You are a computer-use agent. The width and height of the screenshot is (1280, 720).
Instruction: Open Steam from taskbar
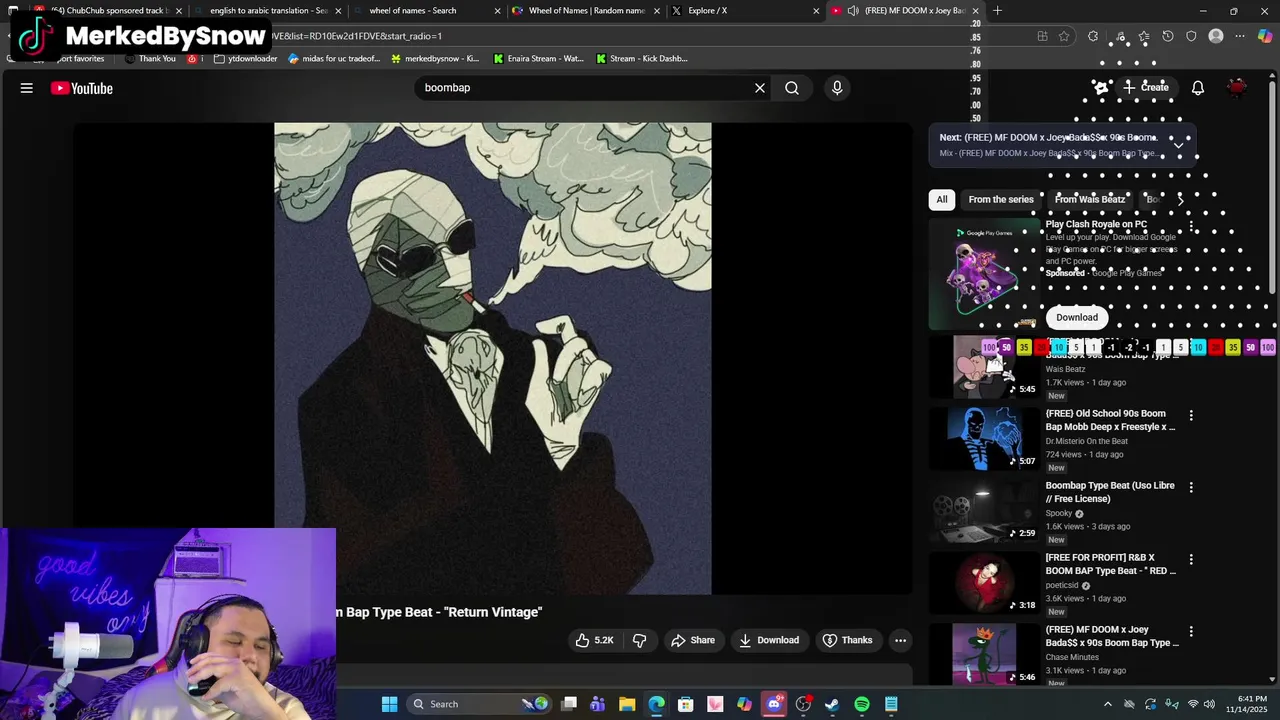tap(832, 704)
